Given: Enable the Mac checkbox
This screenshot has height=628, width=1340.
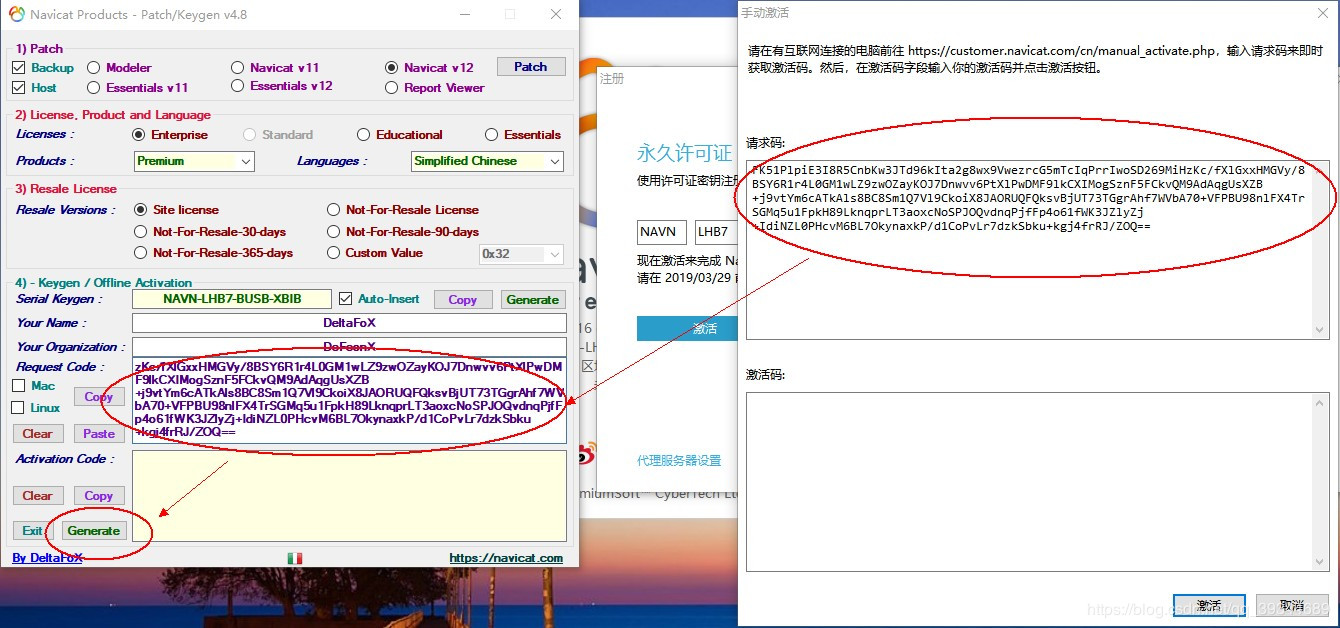Looking at the screenshot, I should click(18, 386).
